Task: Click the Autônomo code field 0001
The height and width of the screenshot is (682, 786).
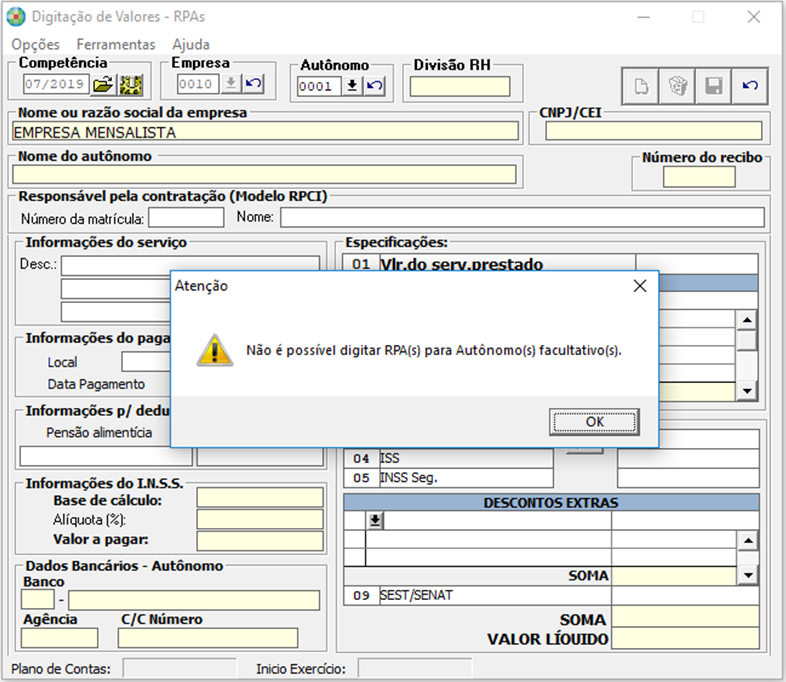Action: 319,86
